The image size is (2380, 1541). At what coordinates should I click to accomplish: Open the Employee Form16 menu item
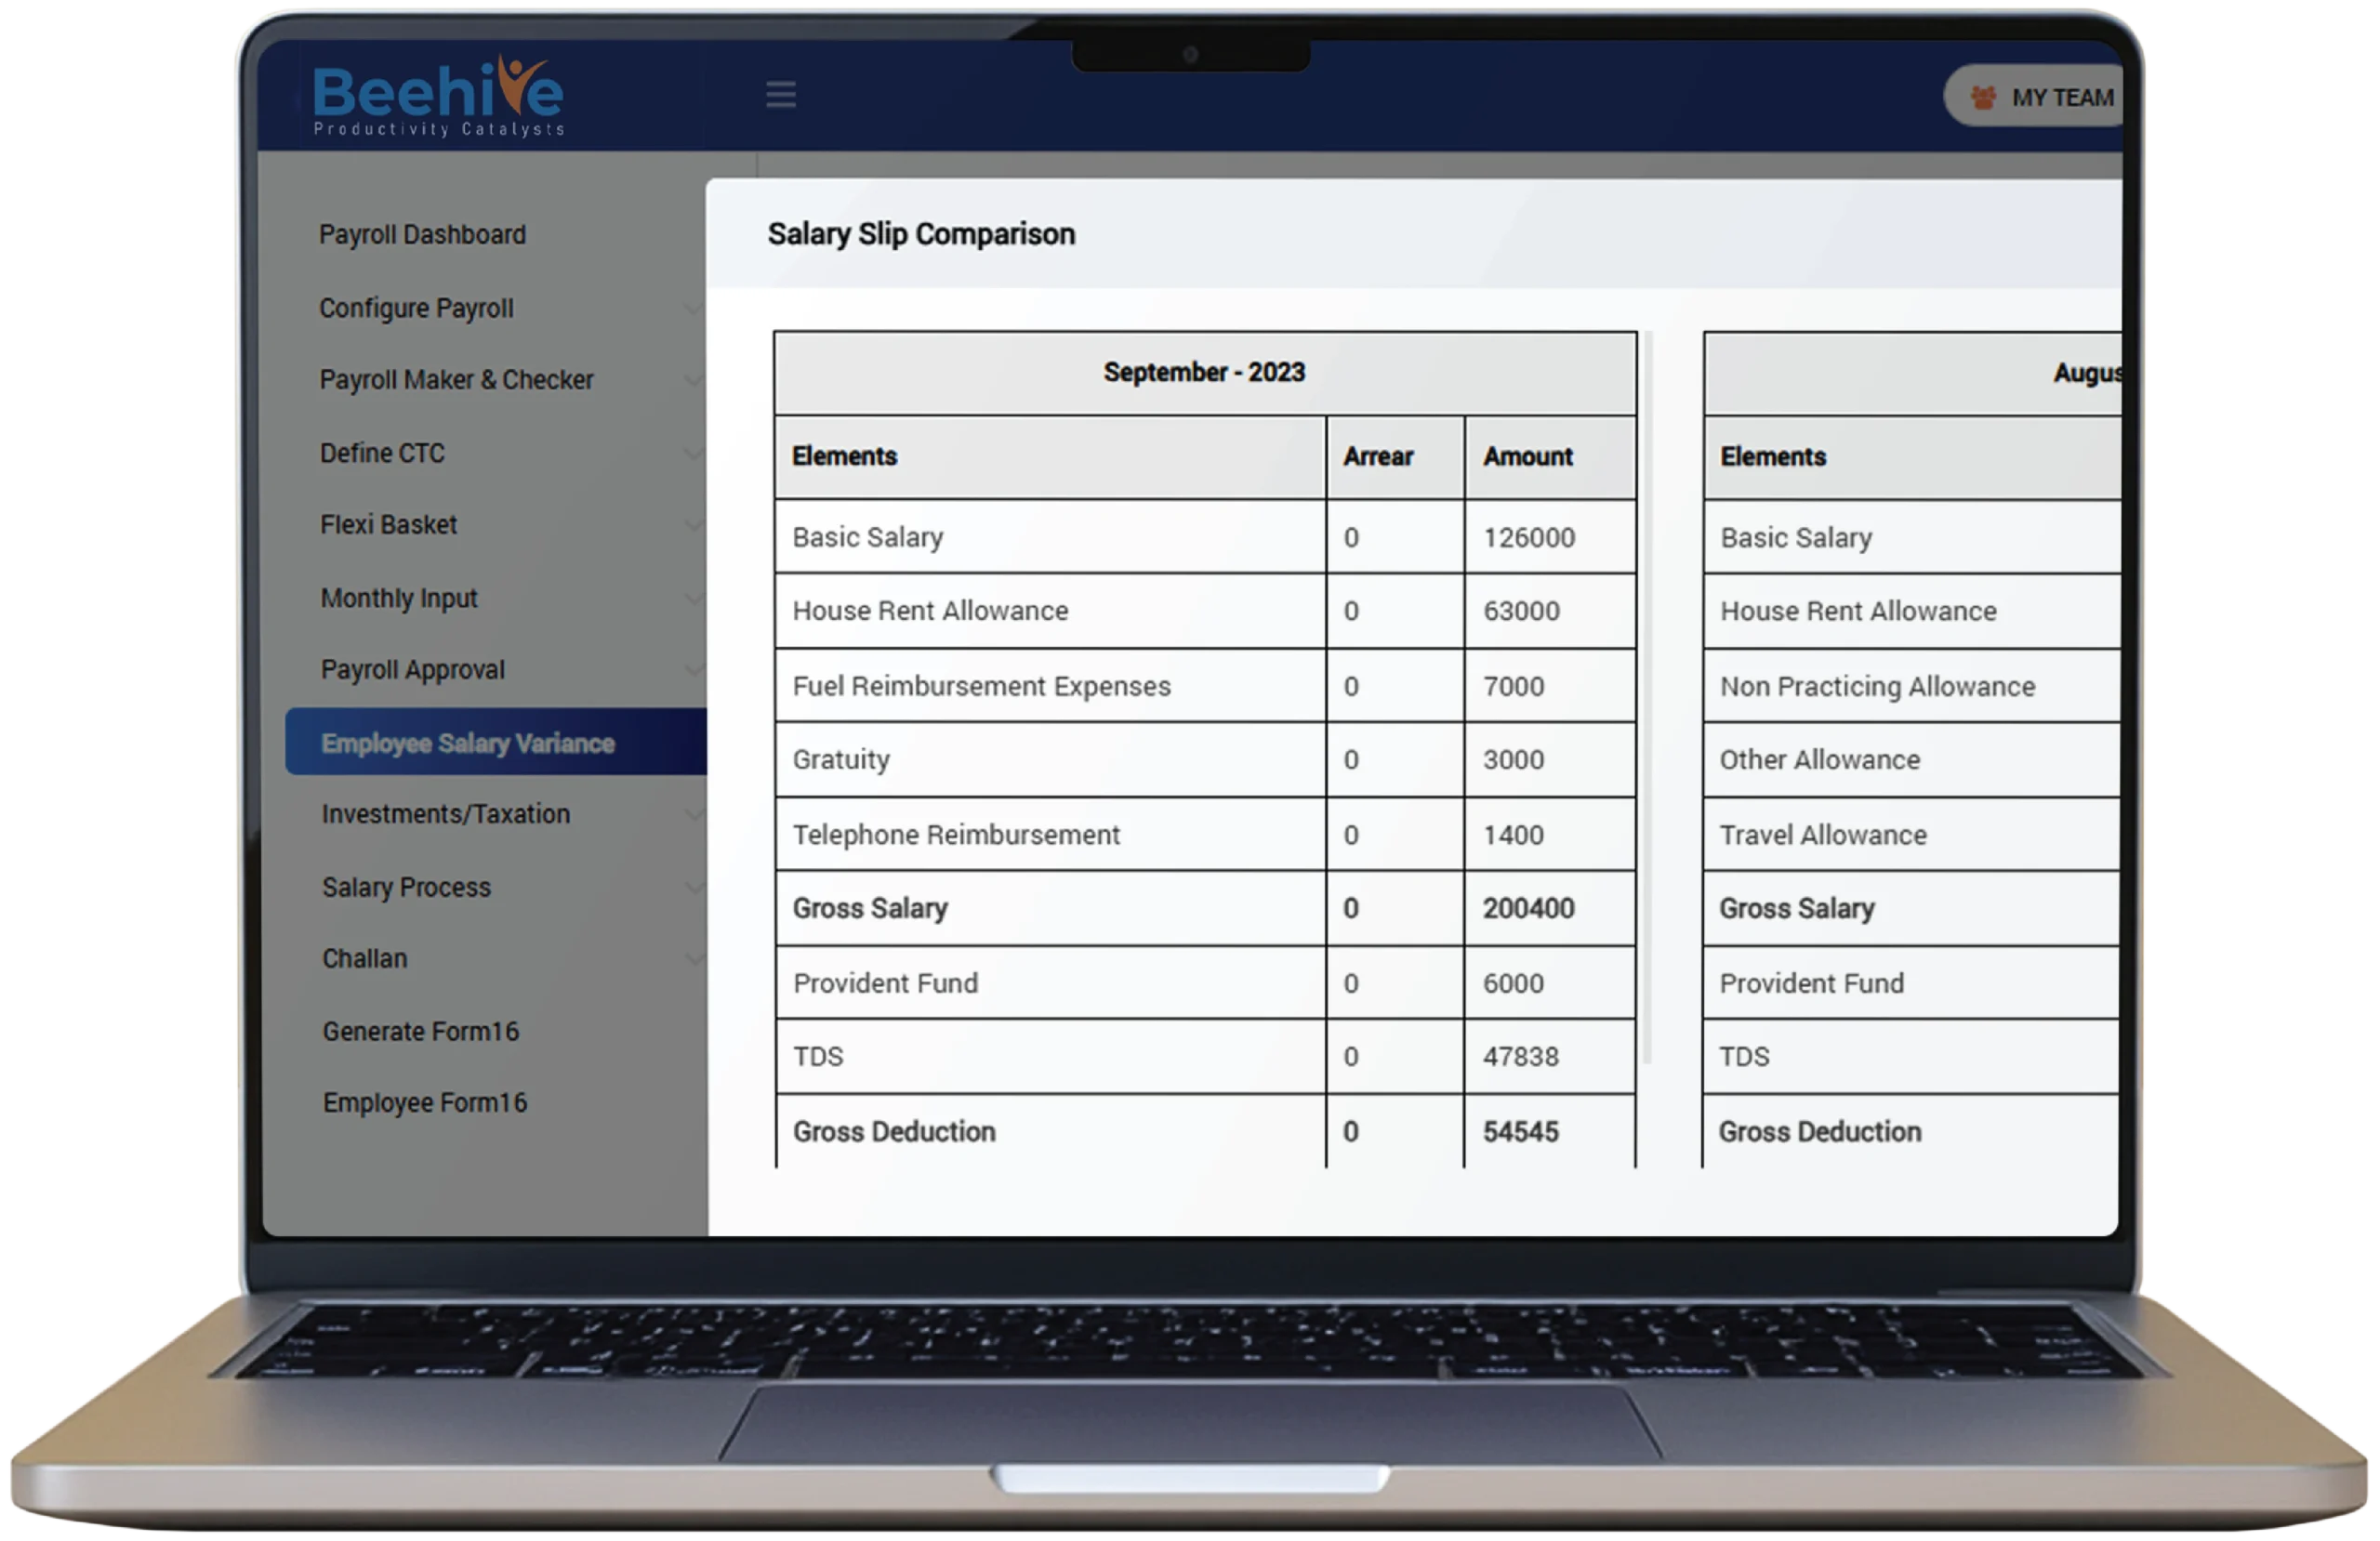[424, 1103]
